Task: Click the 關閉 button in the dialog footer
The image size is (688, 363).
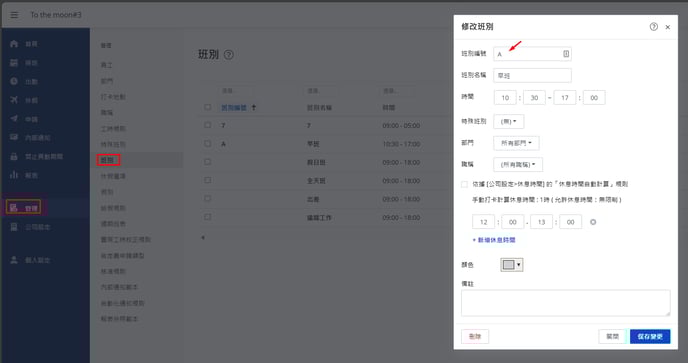Action: click(612, 337)
